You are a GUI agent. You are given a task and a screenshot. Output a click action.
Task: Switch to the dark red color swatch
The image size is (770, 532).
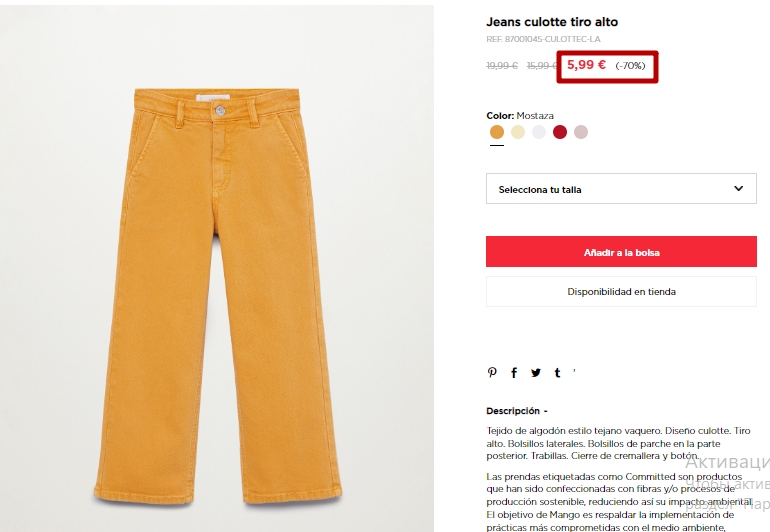click(x=560, y=132)
